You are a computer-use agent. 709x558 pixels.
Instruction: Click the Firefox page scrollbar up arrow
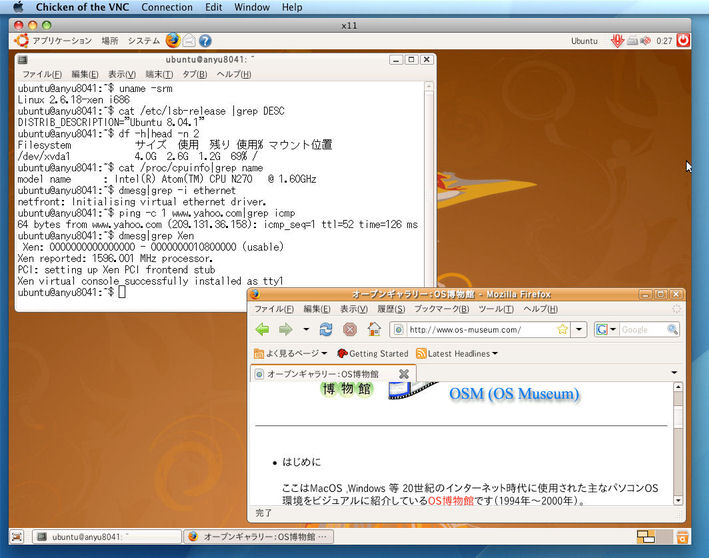(x=678, y=387)
